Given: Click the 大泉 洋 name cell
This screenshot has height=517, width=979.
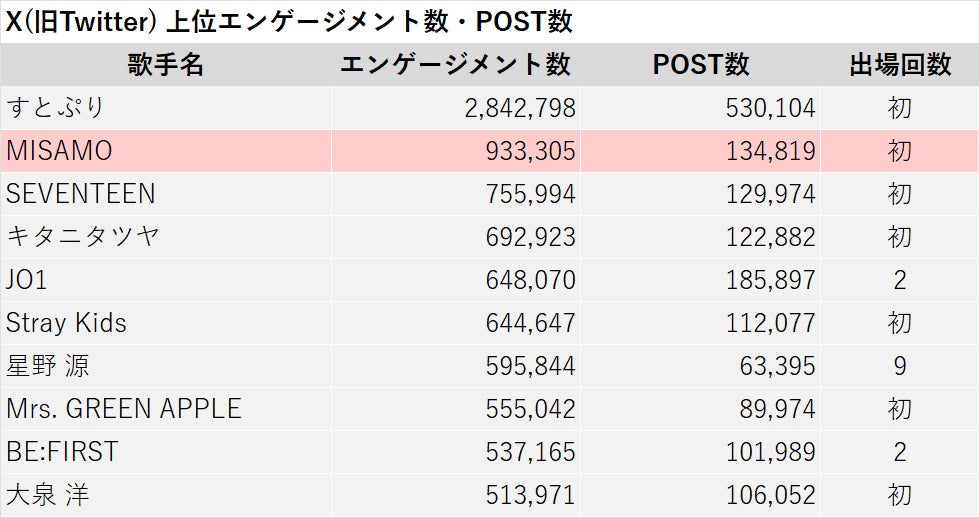Looking at the screenshot, I should click(x=48, y=495).
